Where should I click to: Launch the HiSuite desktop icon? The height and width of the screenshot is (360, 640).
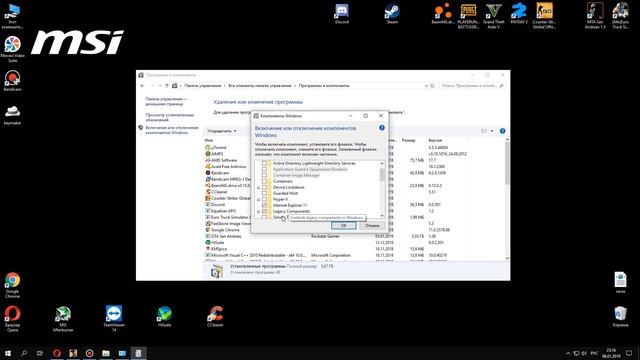(x=164, y=316)
